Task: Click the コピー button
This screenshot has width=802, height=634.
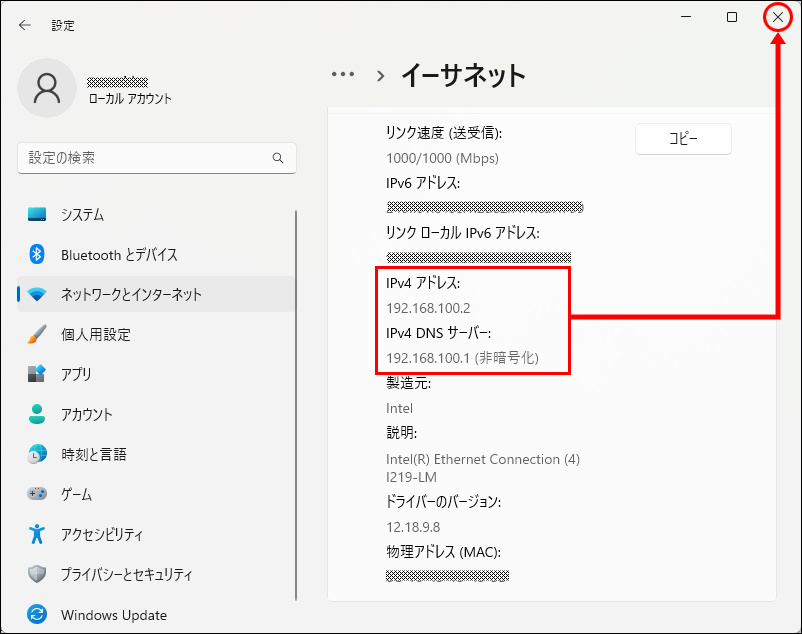Action: pos(683,140)
